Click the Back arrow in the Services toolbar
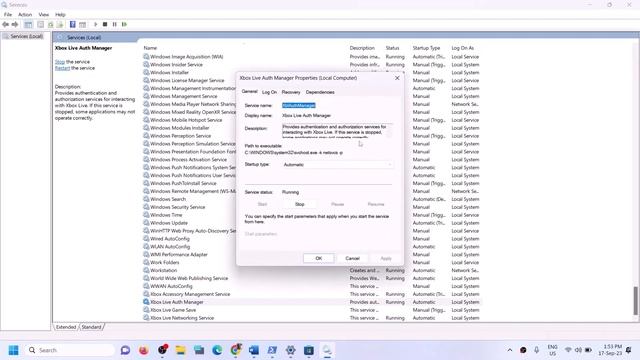640x360 pixels. pyautogui.click(x=5, y=24)
